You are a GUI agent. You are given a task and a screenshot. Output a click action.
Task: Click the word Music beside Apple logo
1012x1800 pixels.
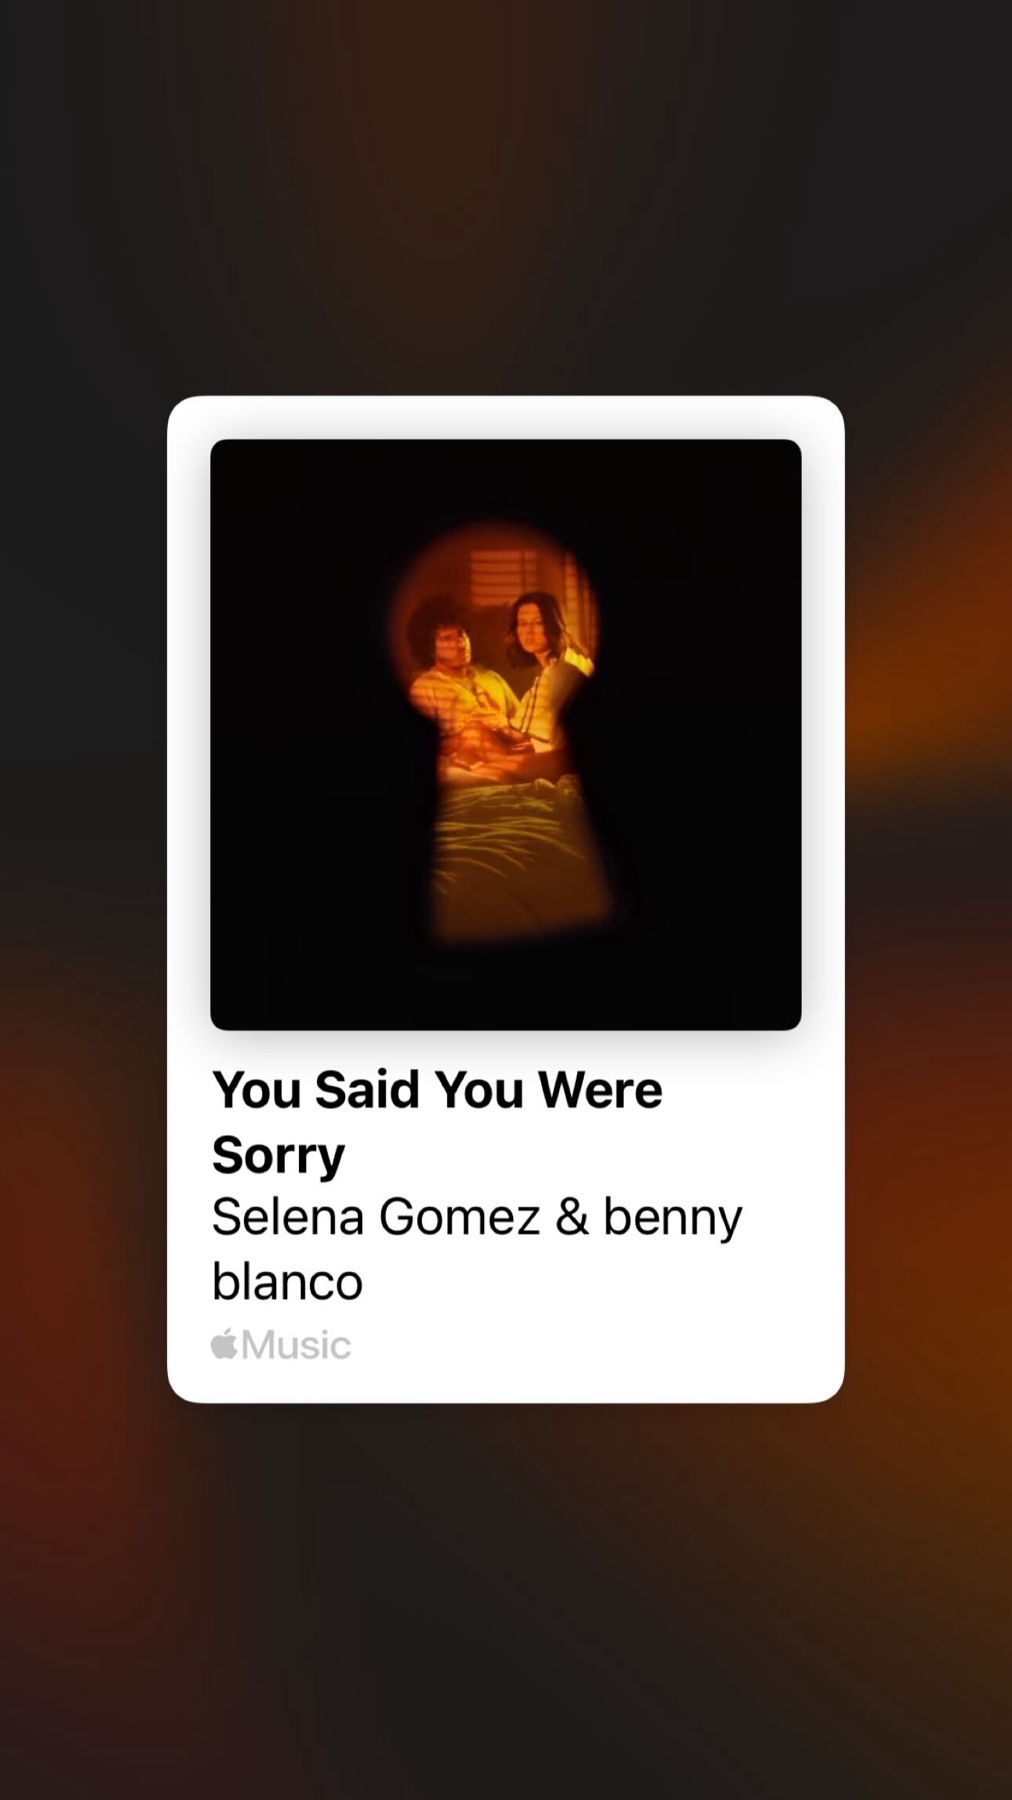296,1345
